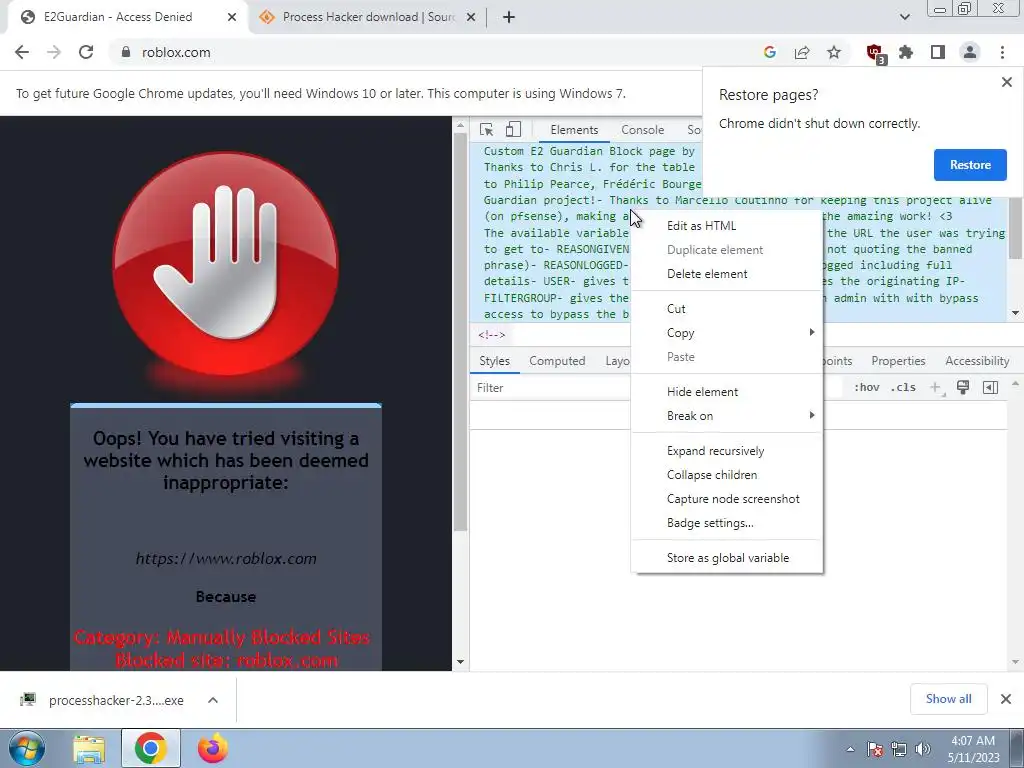Click the padlock site info icon
Image resolution: width=1024 pixels, height=768 pixels.
point(126,52)
